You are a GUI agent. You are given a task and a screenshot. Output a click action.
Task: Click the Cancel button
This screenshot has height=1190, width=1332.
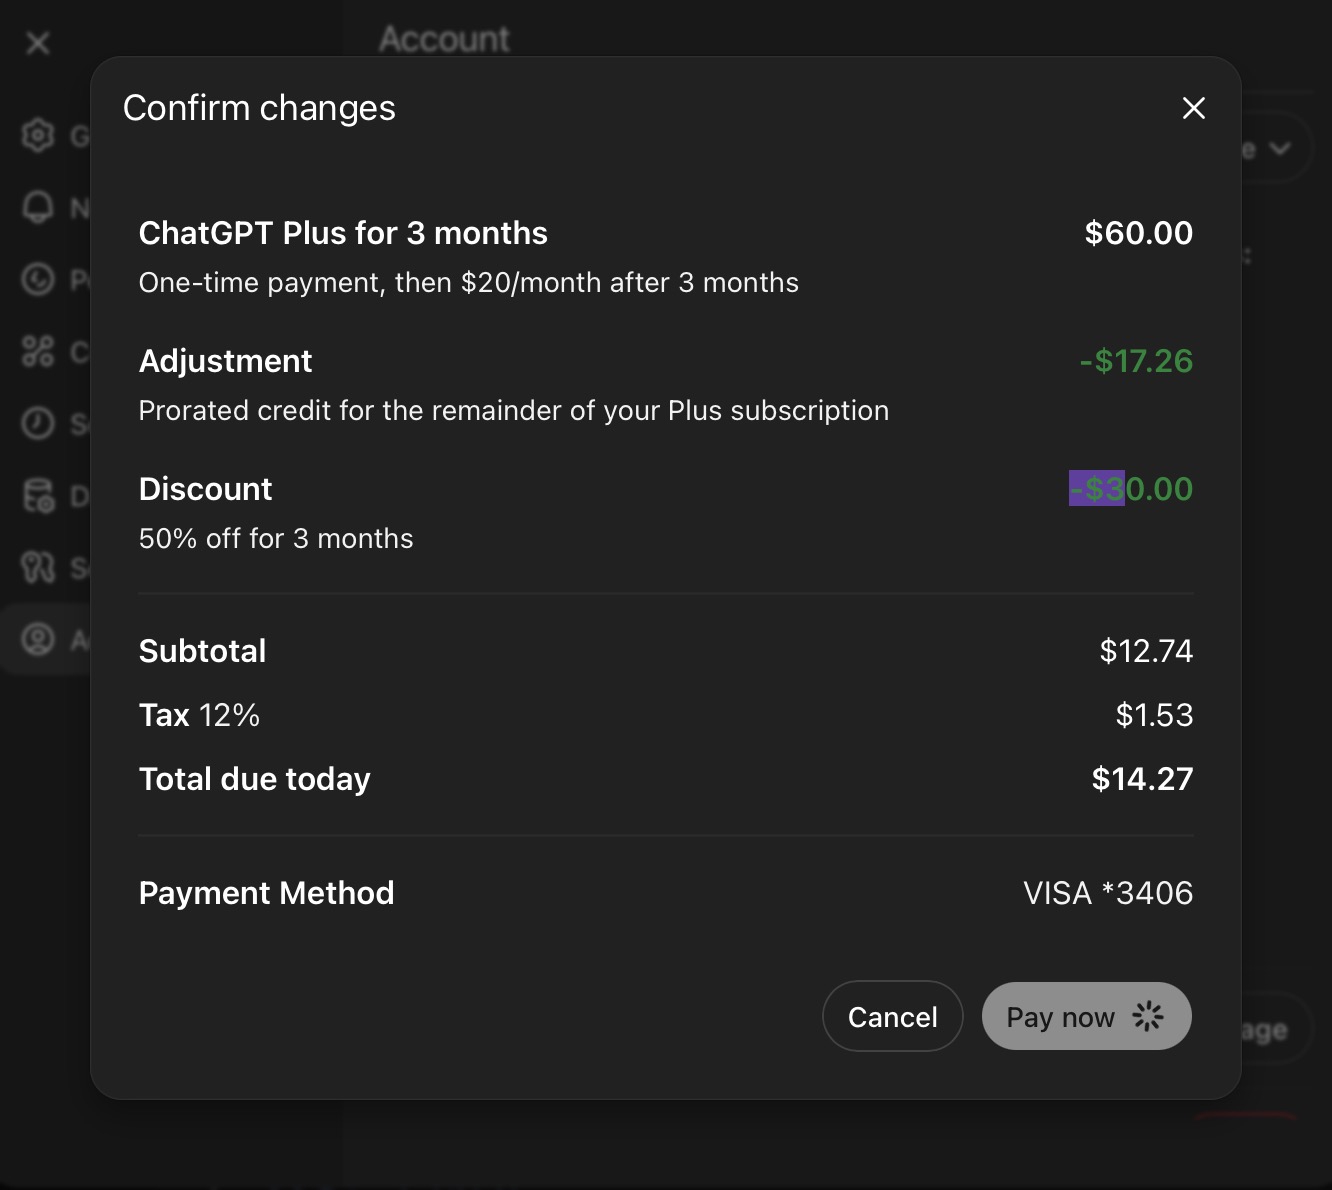pyautogui.click(x=892, y=1017)
